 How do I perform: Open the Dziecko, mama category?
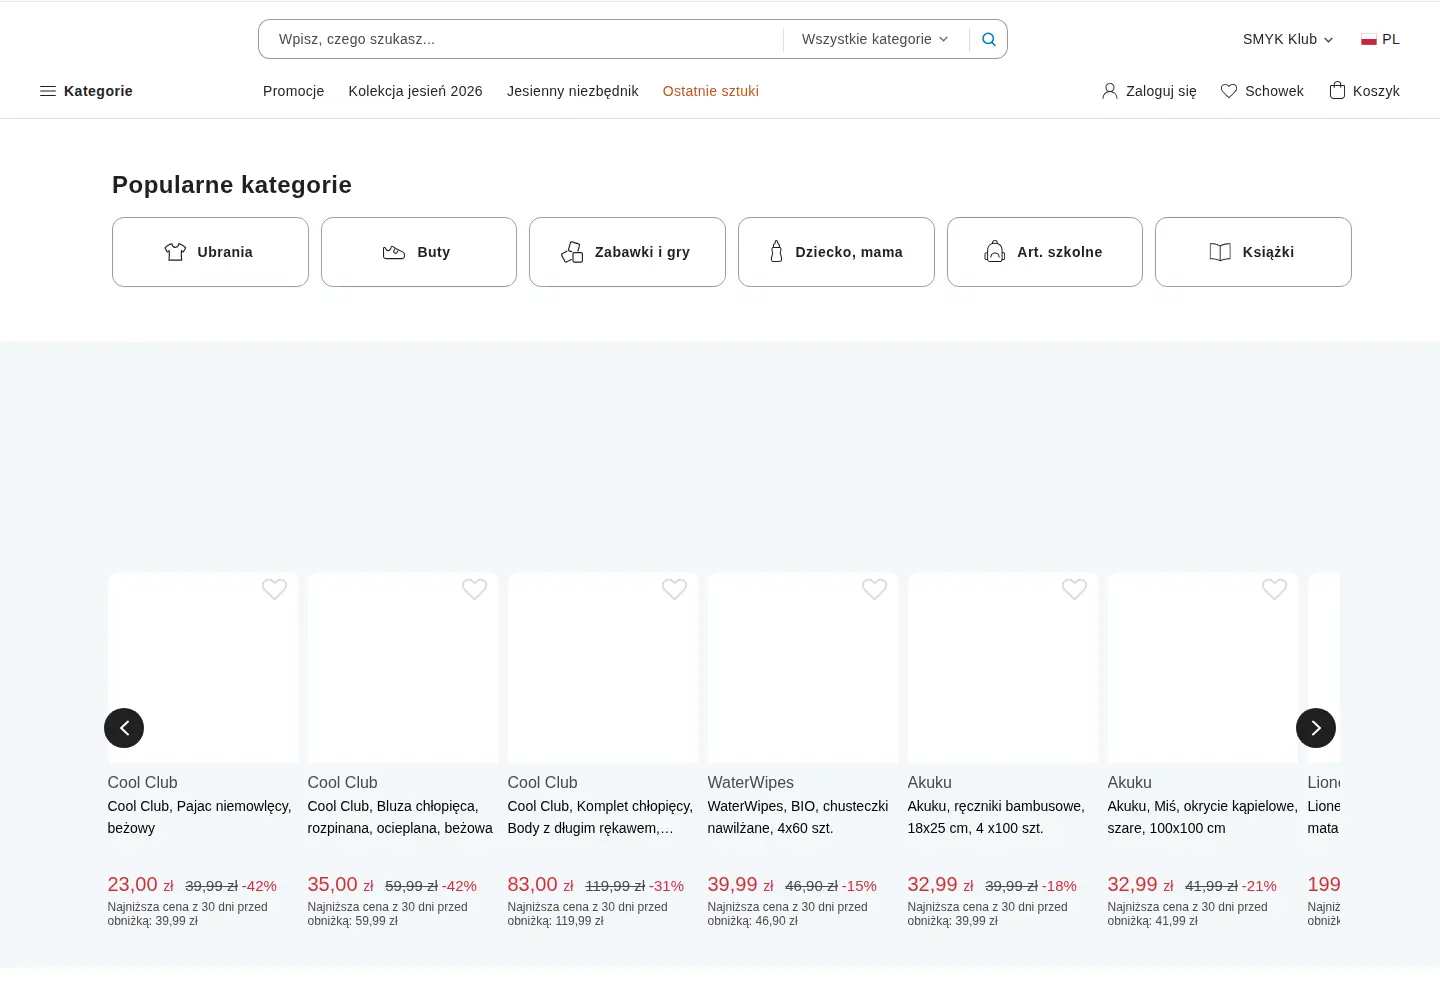(x=836, y=252)
